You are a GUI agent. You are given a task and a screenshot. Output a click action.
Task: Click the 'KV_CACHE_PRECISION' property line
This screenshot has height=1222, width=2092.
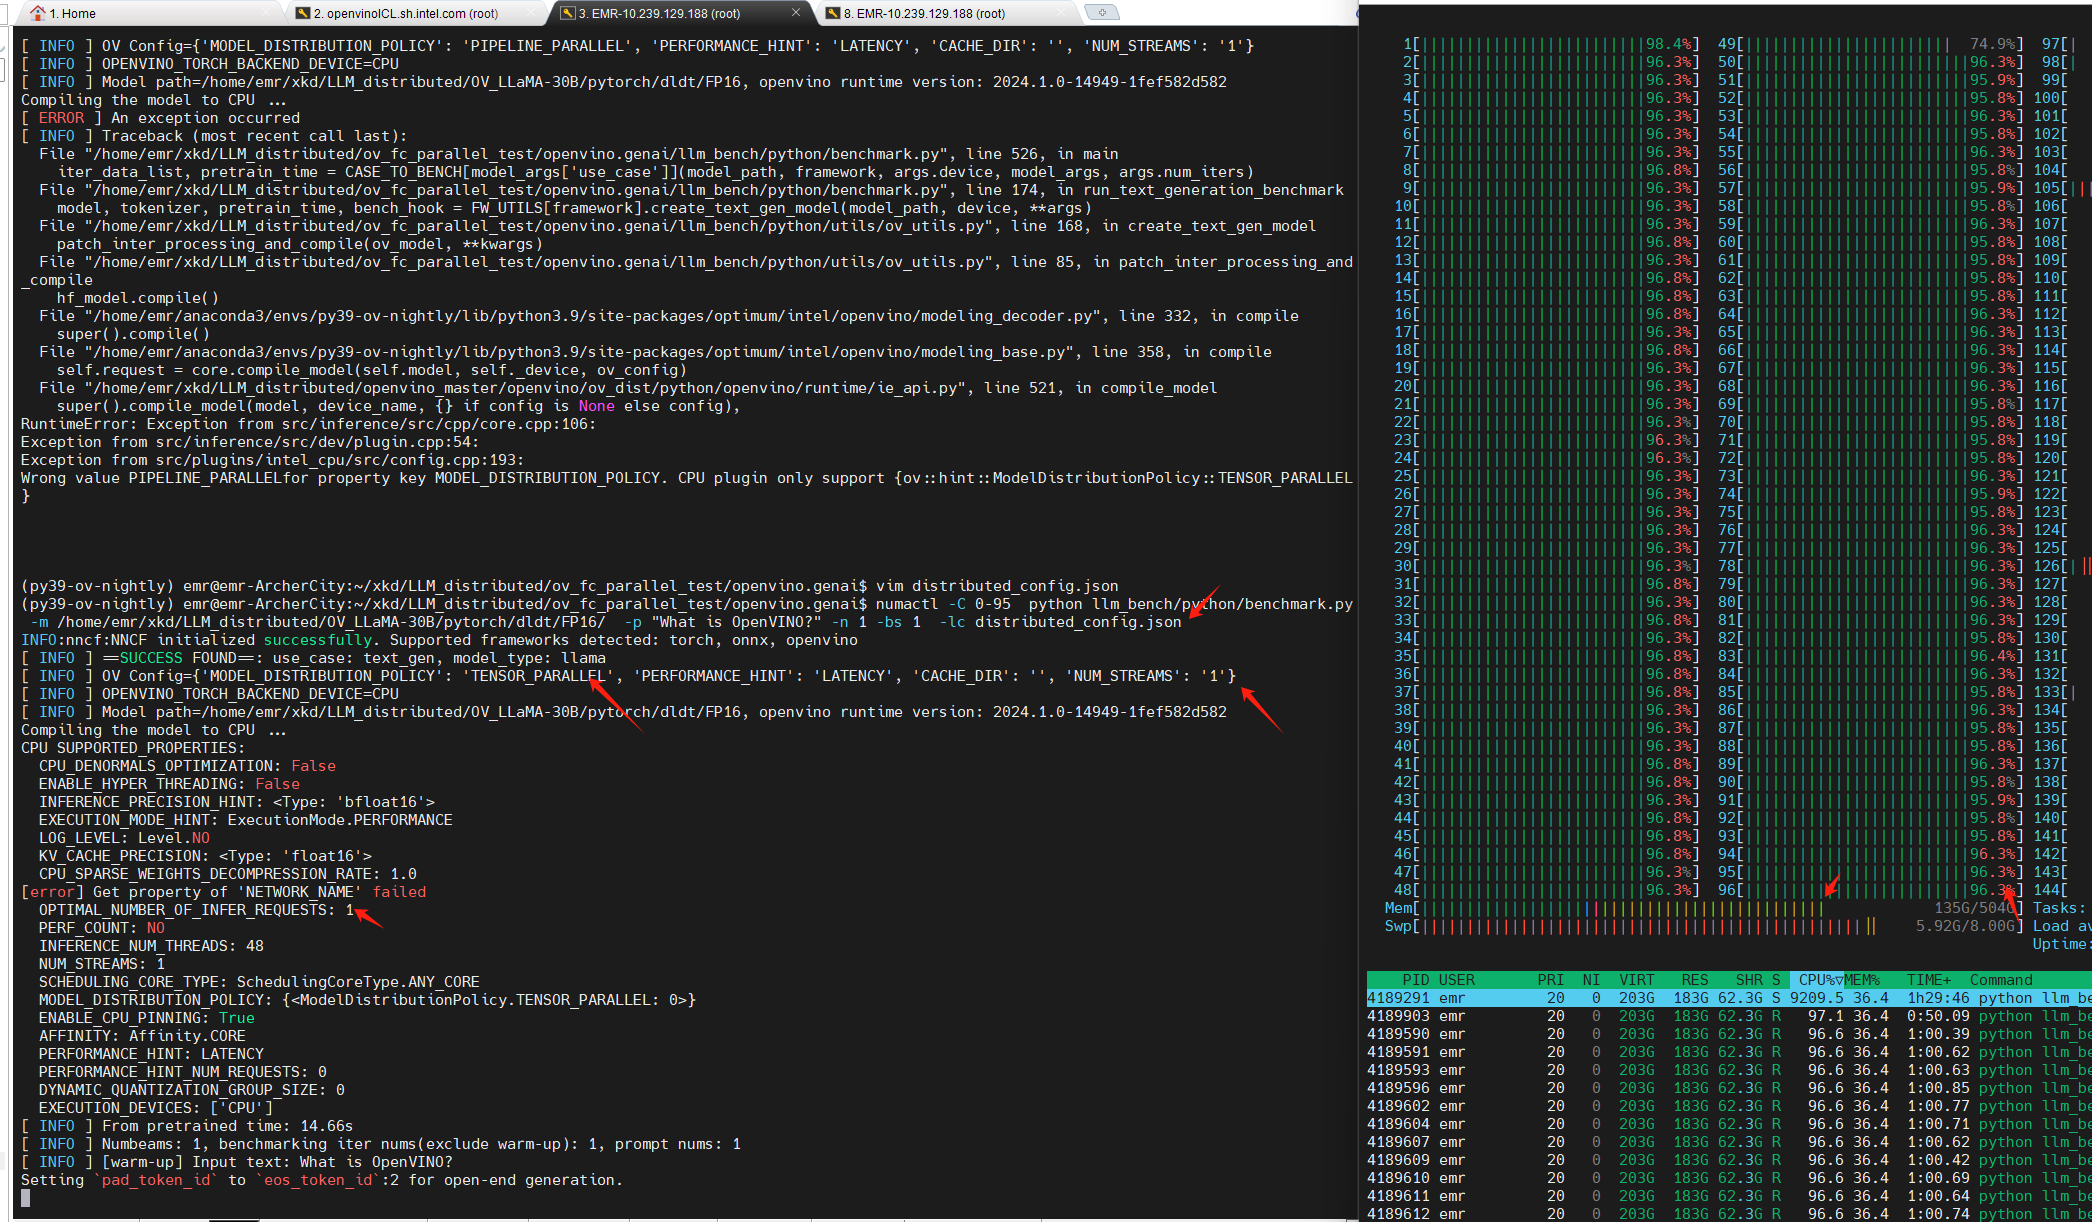tap(205, 856)
